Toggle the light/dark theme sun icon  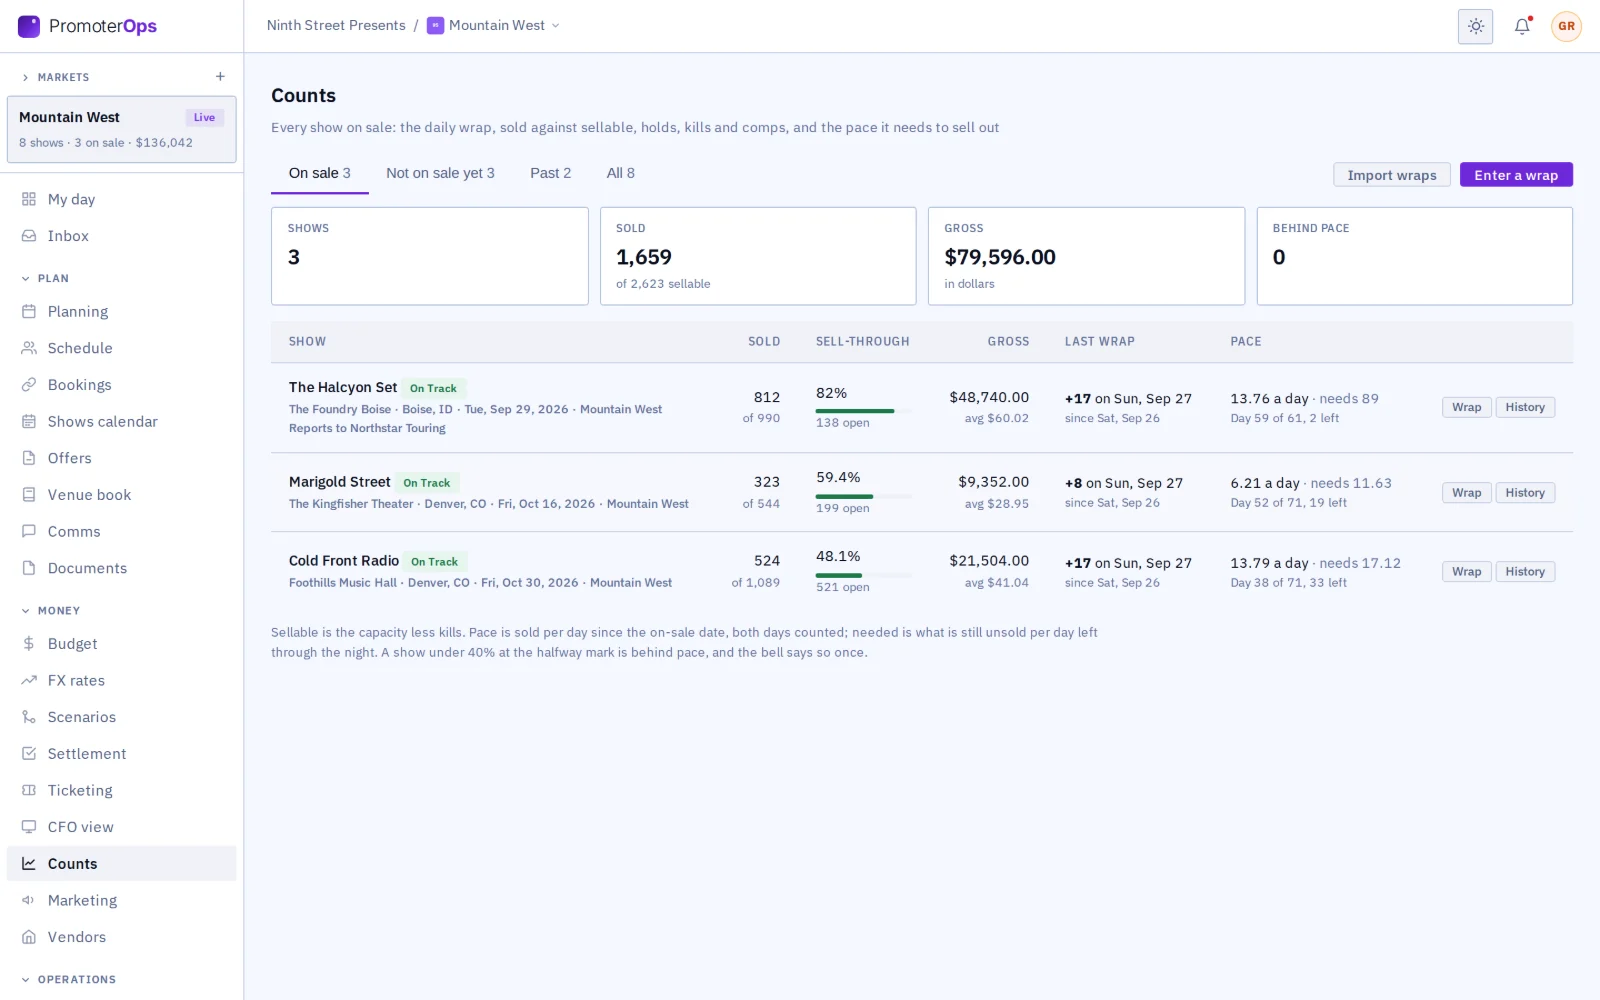(x=1475, y=27)
